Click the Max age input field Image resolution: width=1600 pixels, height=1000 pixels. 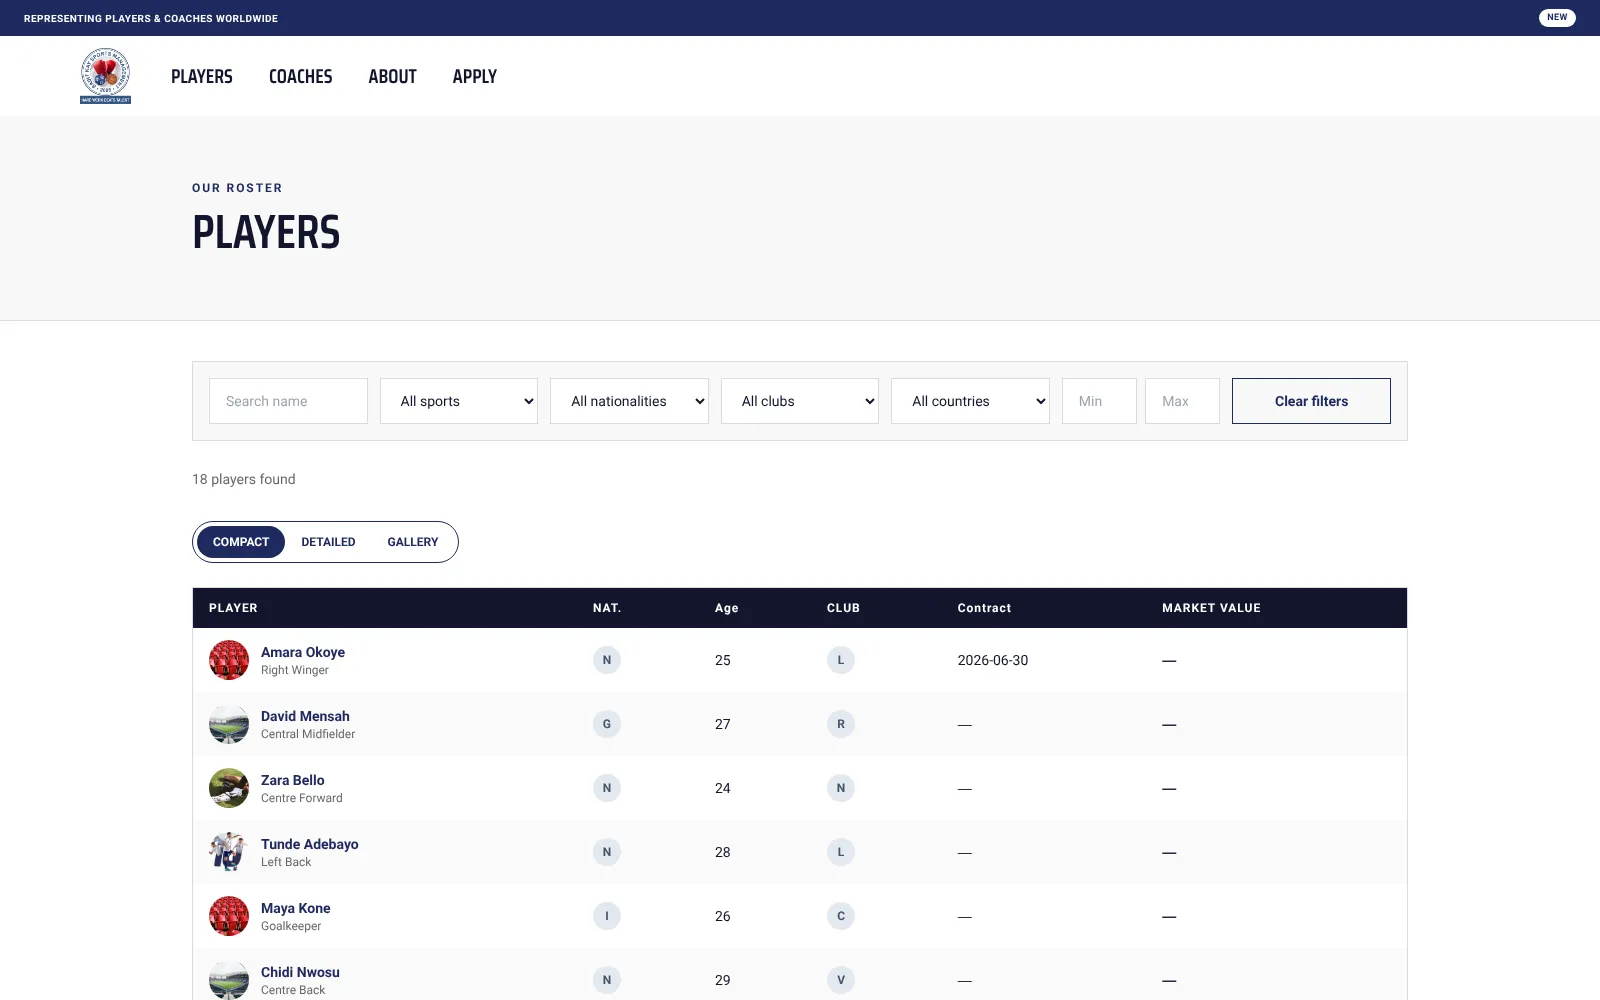(1182, 401)
